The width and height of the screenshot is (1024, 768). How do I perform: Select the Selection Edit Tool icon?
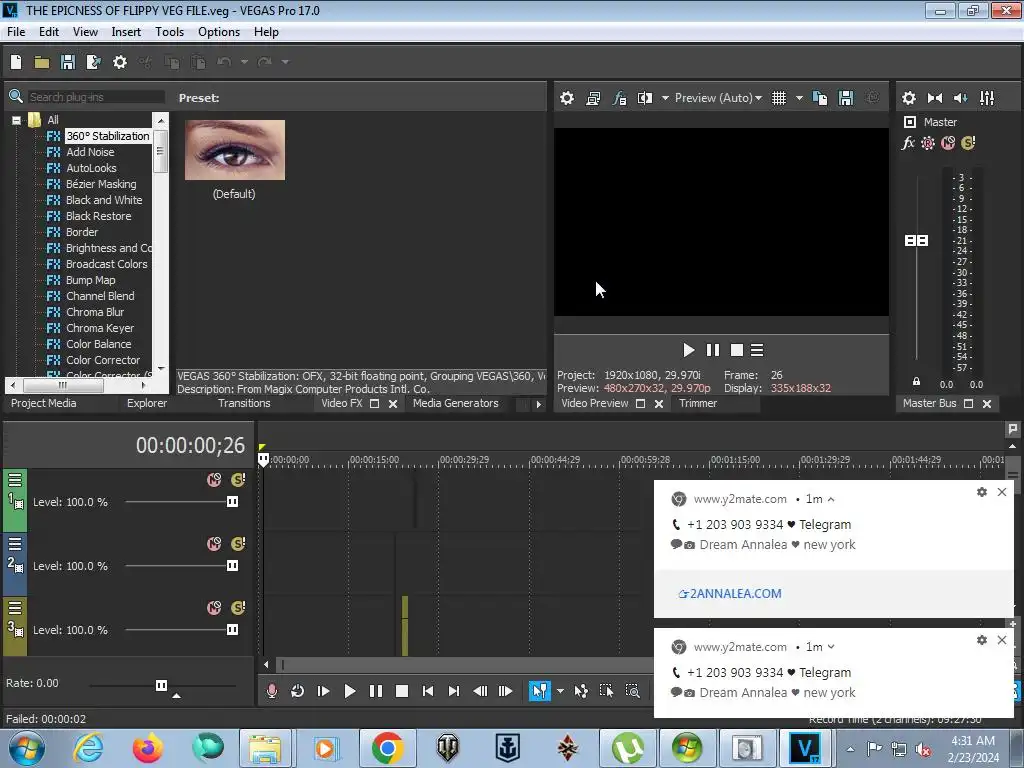click(607, 691)
